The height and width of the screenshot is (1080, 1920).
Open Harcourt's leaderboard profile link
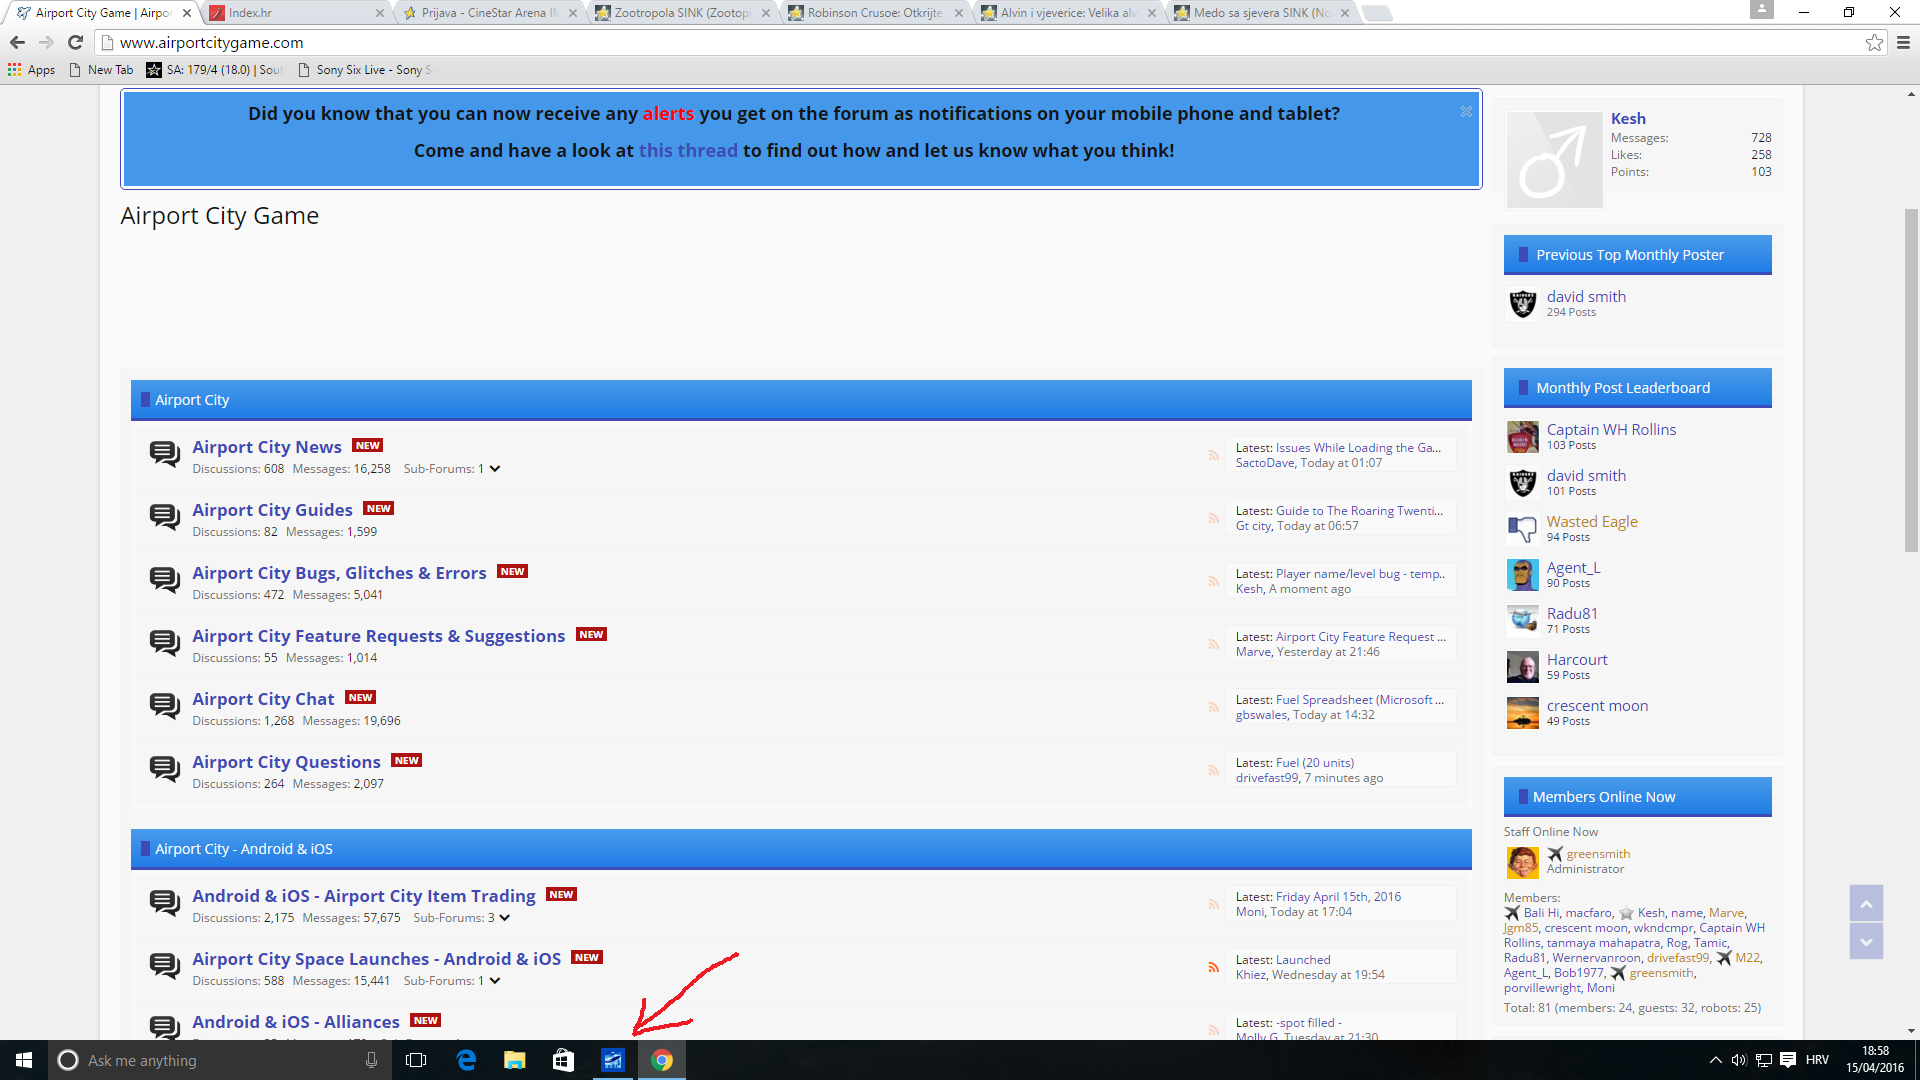(1577, 660)
